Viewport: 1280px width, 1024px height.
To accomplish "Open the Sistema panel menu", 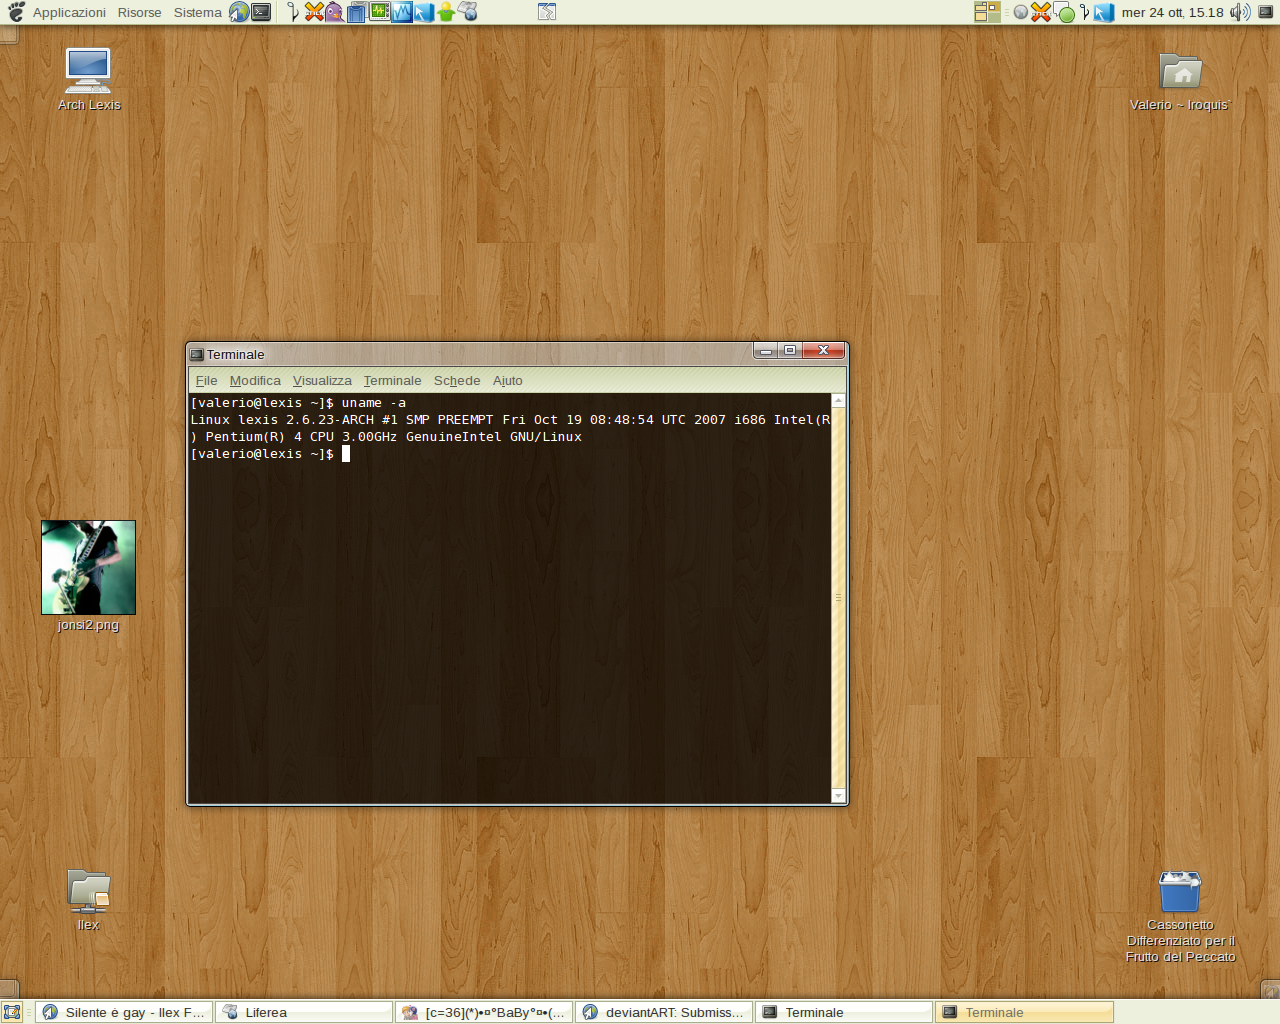I will click(x=198, y=12).
